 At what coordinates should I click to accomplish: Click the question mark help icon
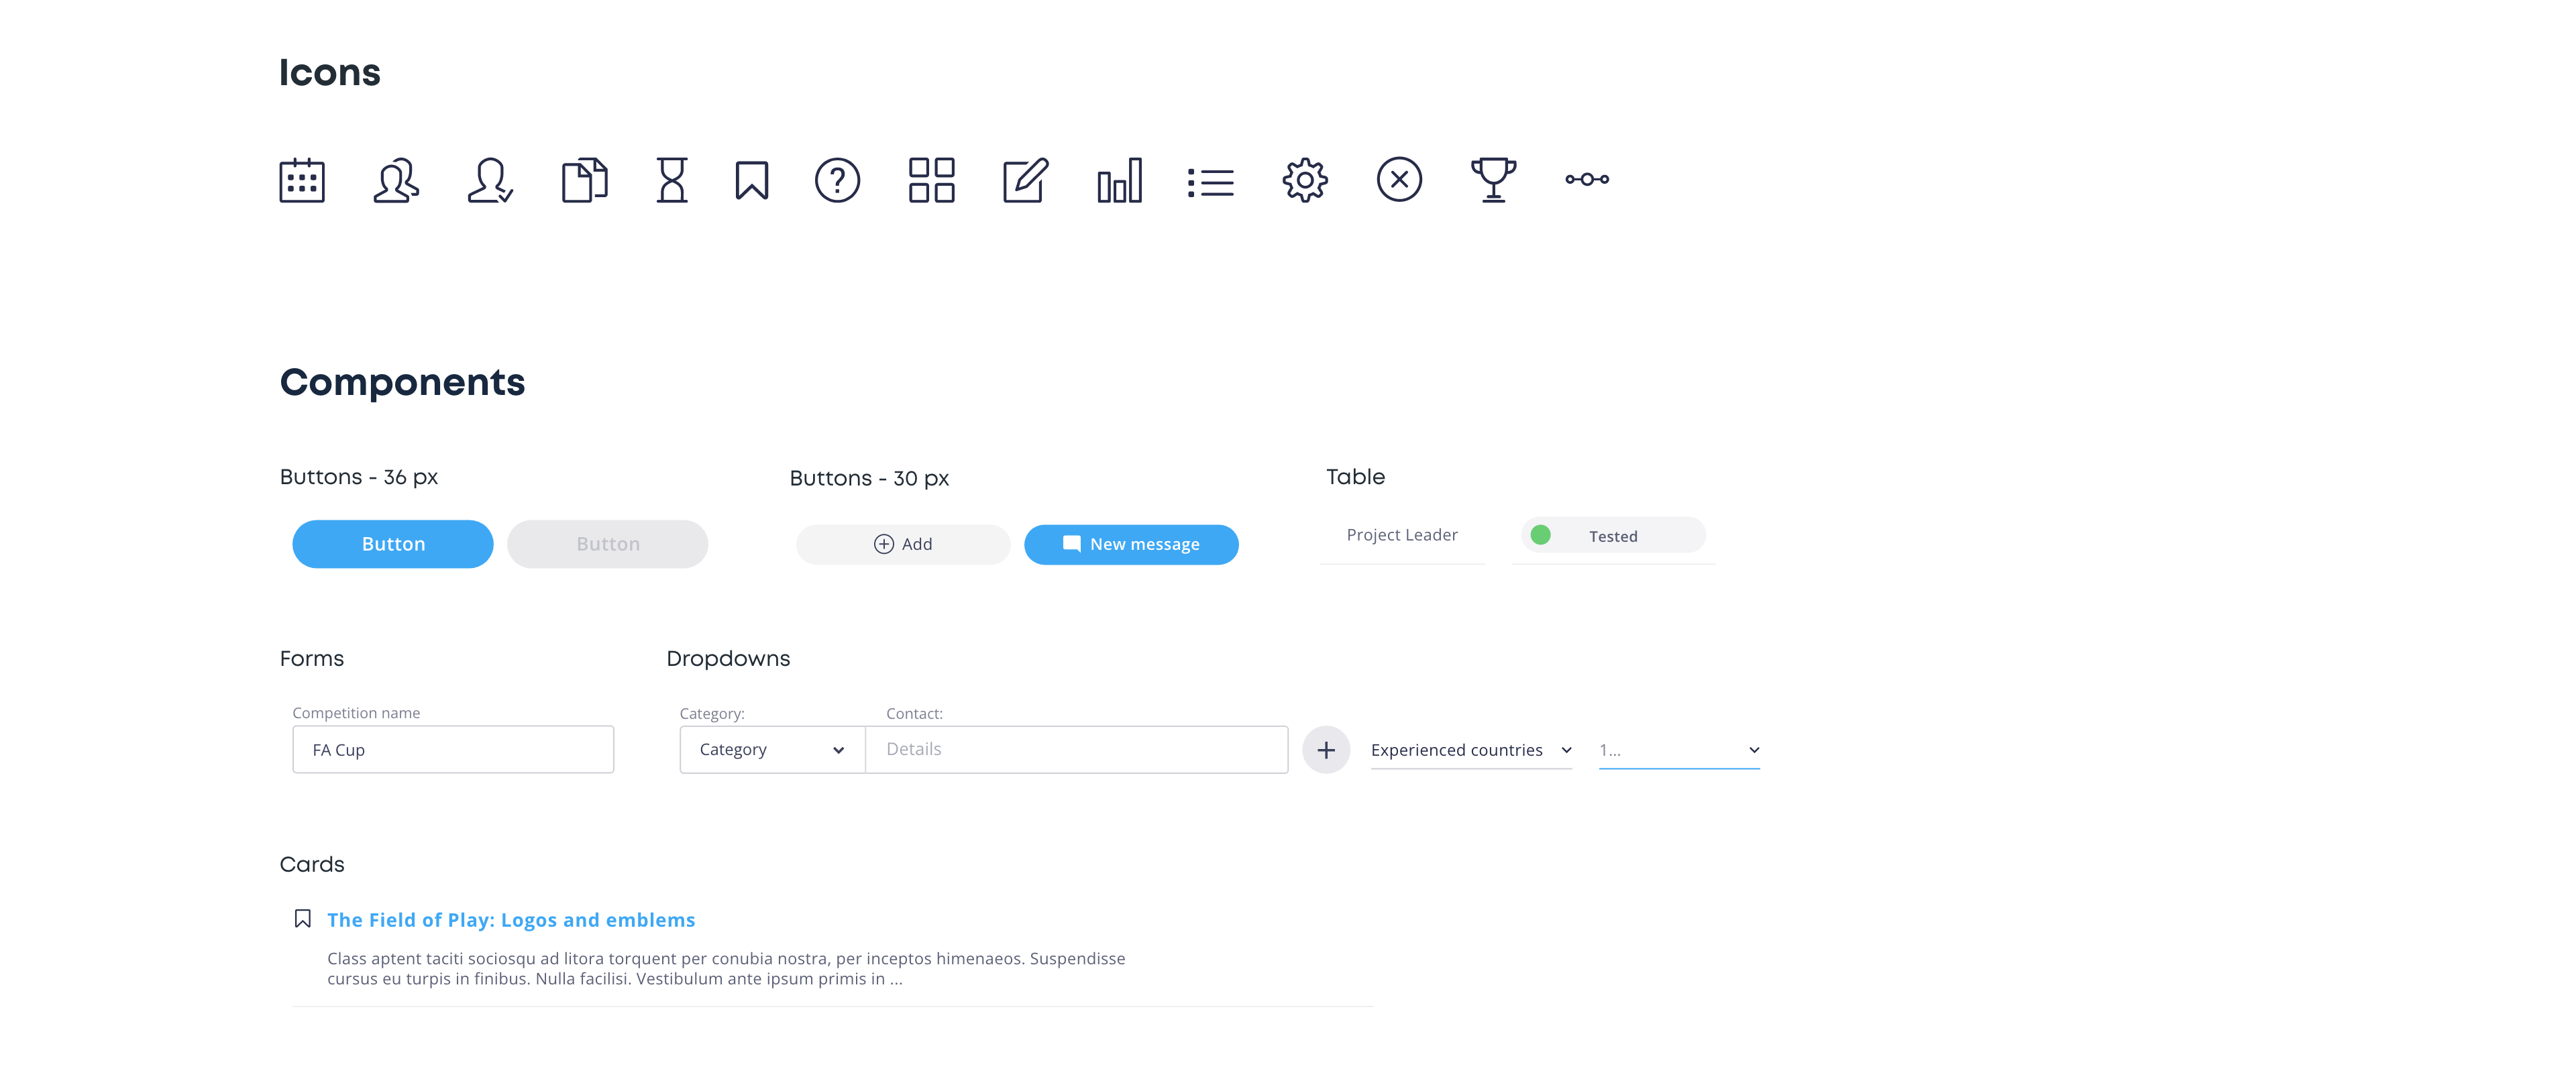(x=837, y=181)
